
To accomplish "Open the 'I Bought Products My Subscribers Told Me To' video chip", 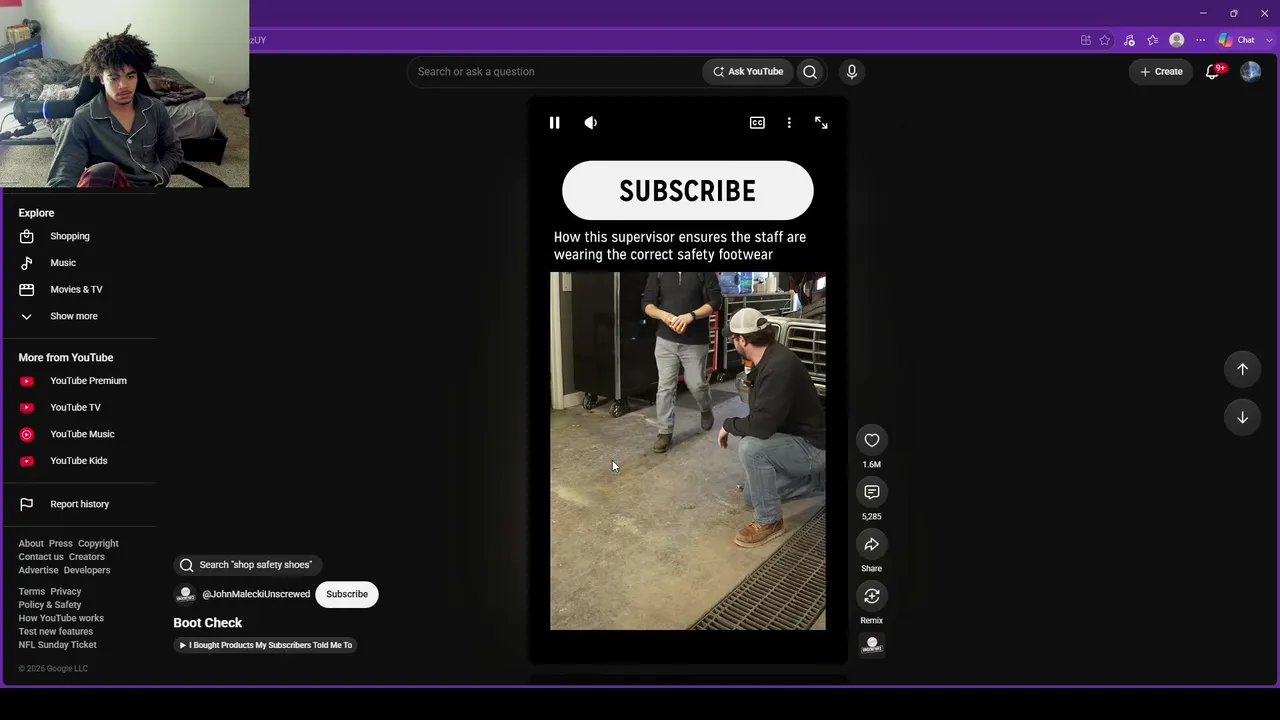I will (266, 645).
